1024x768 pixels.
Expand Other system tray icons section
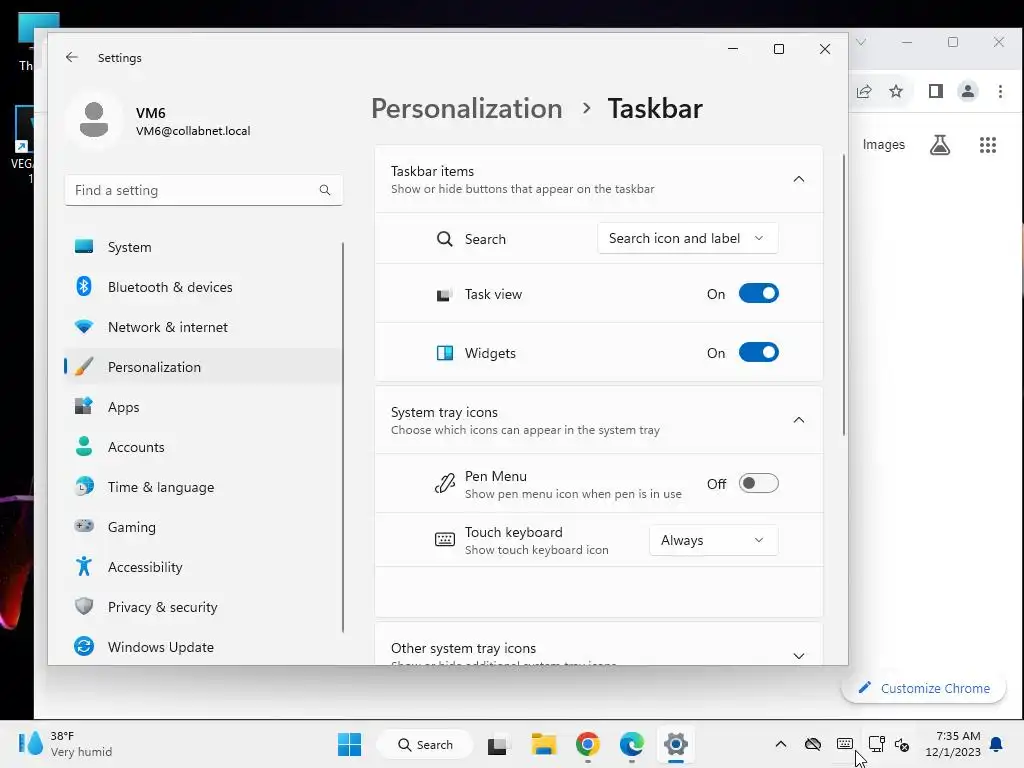coord(799,656)
